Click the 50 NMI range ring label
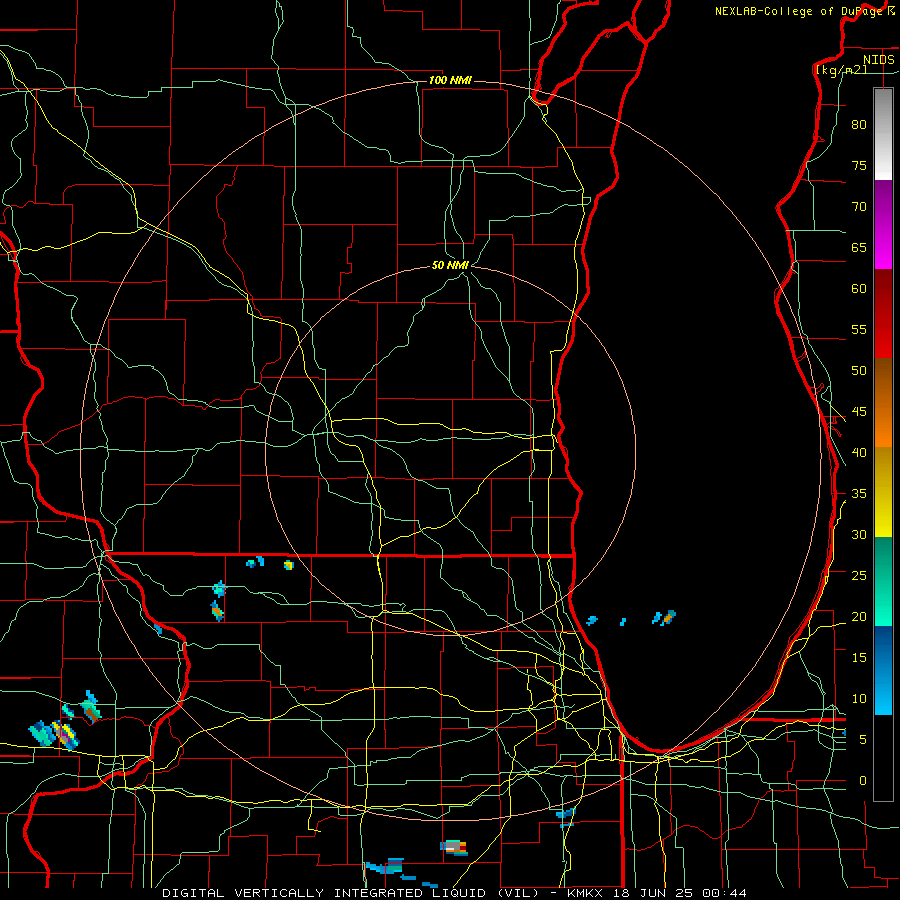This screenshot has height=900, width=900. click(x=450, y=265)
